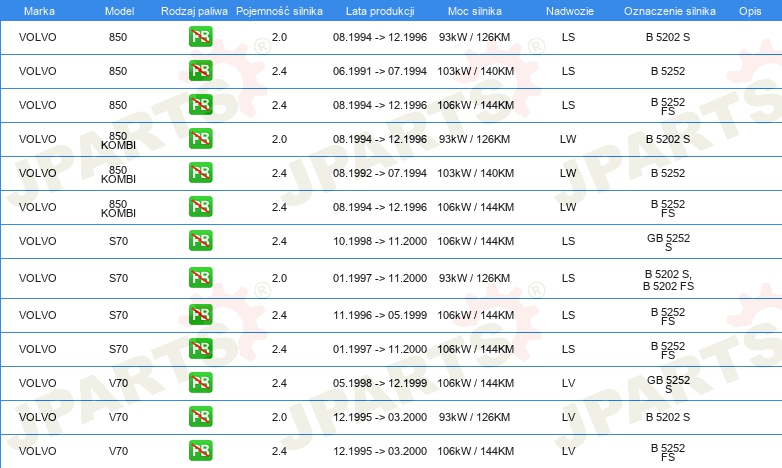Click the engine code B 5202 S, B 5202 FS
782x468 pixels.
click(x=668, y=280)
